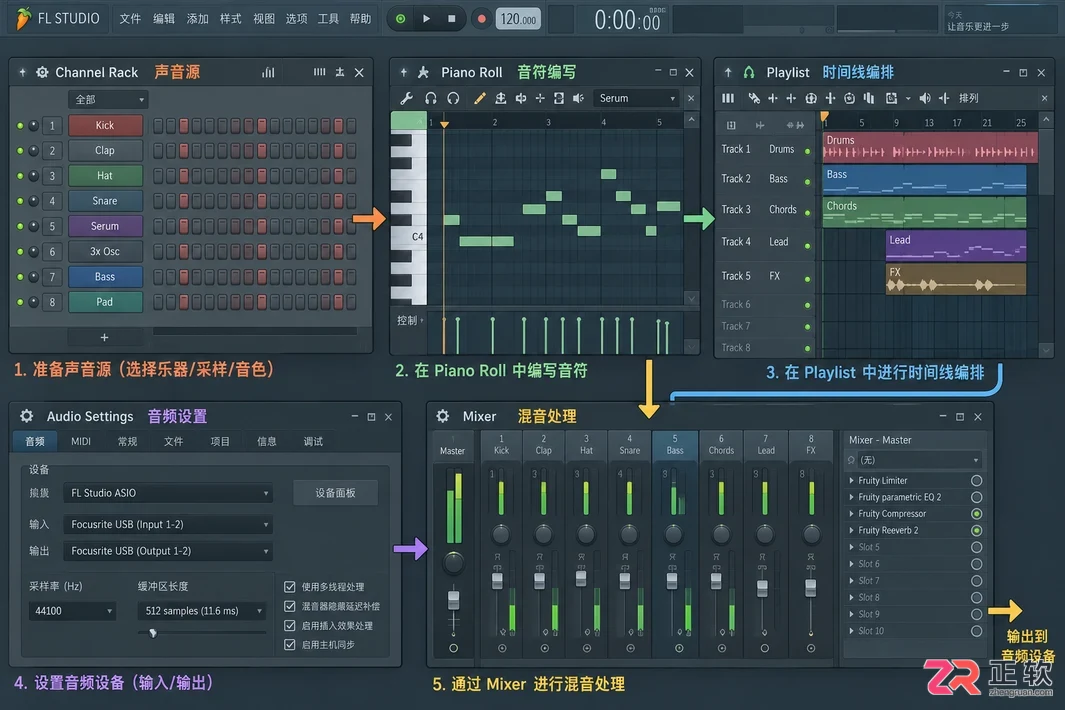The height and width of the screenshot is (710, 1065).
Task: Click the Drums clip in Playlist
Action: tap(930, 147)
